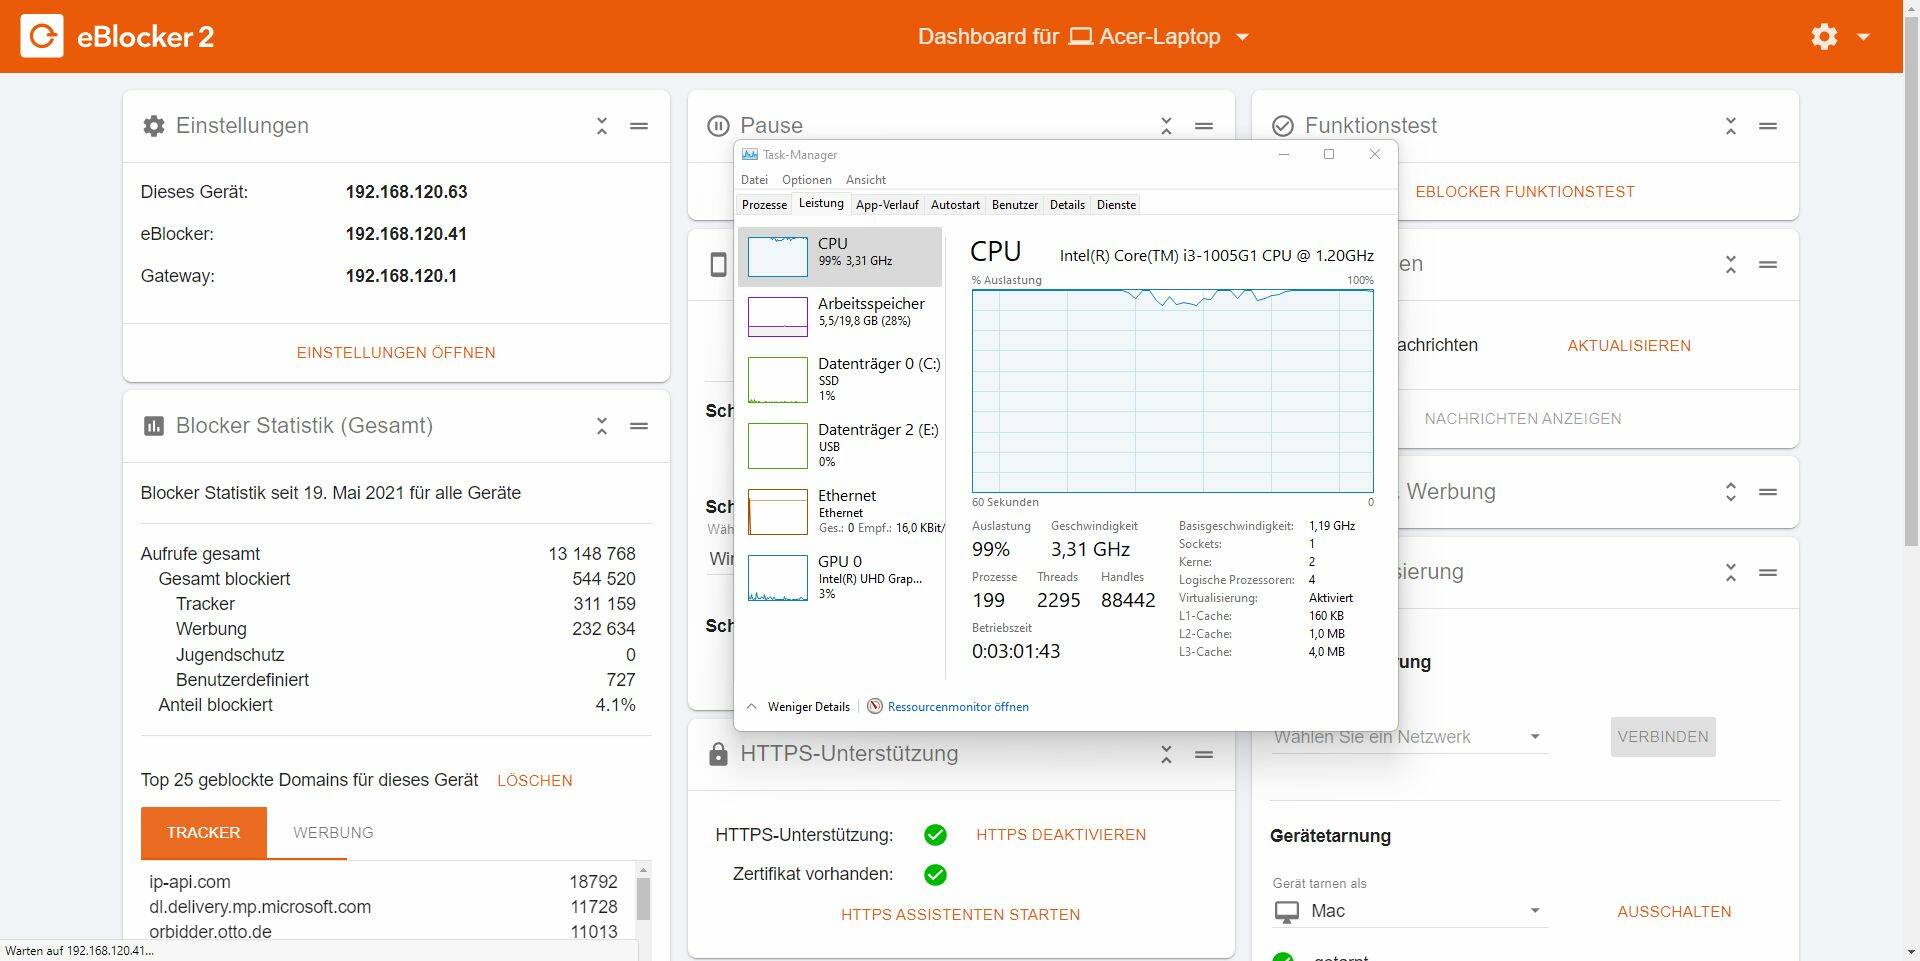Click the eBlocker logo icon
This screenshot has height=961, width=1920.
click(42, 37)
